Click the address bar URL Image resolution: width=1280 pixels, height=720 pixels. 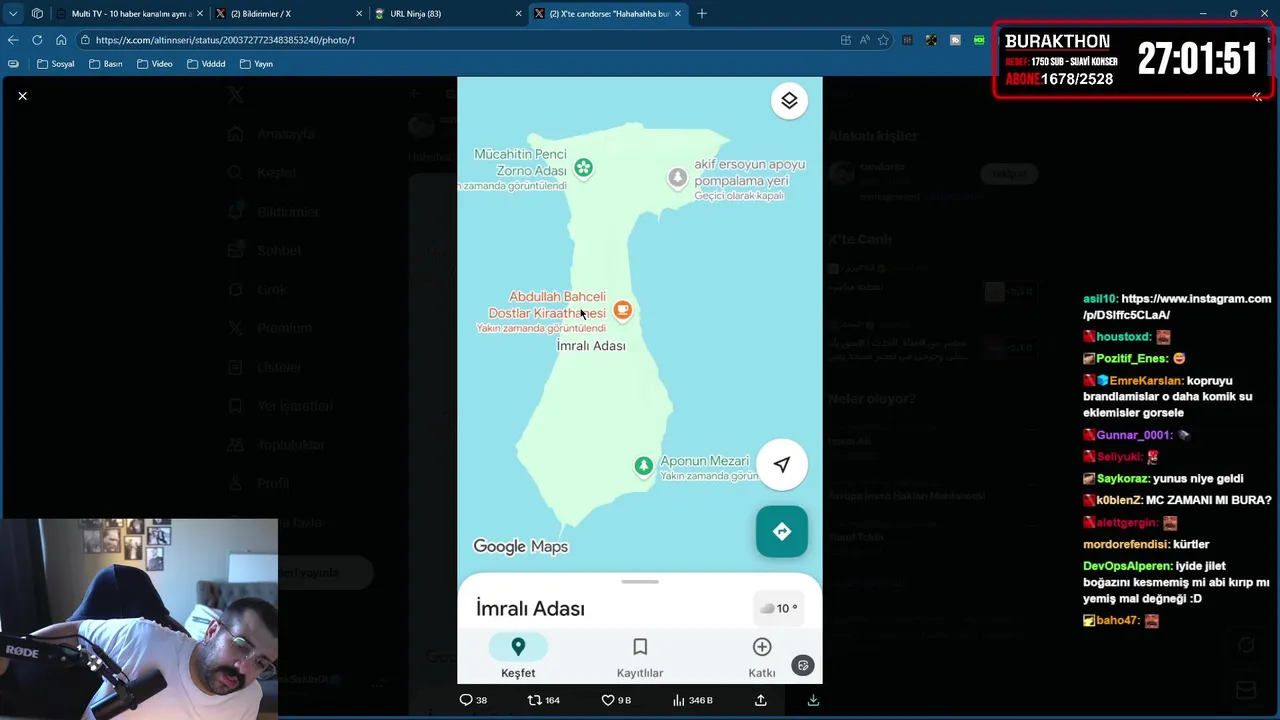(x=225, y=40)
